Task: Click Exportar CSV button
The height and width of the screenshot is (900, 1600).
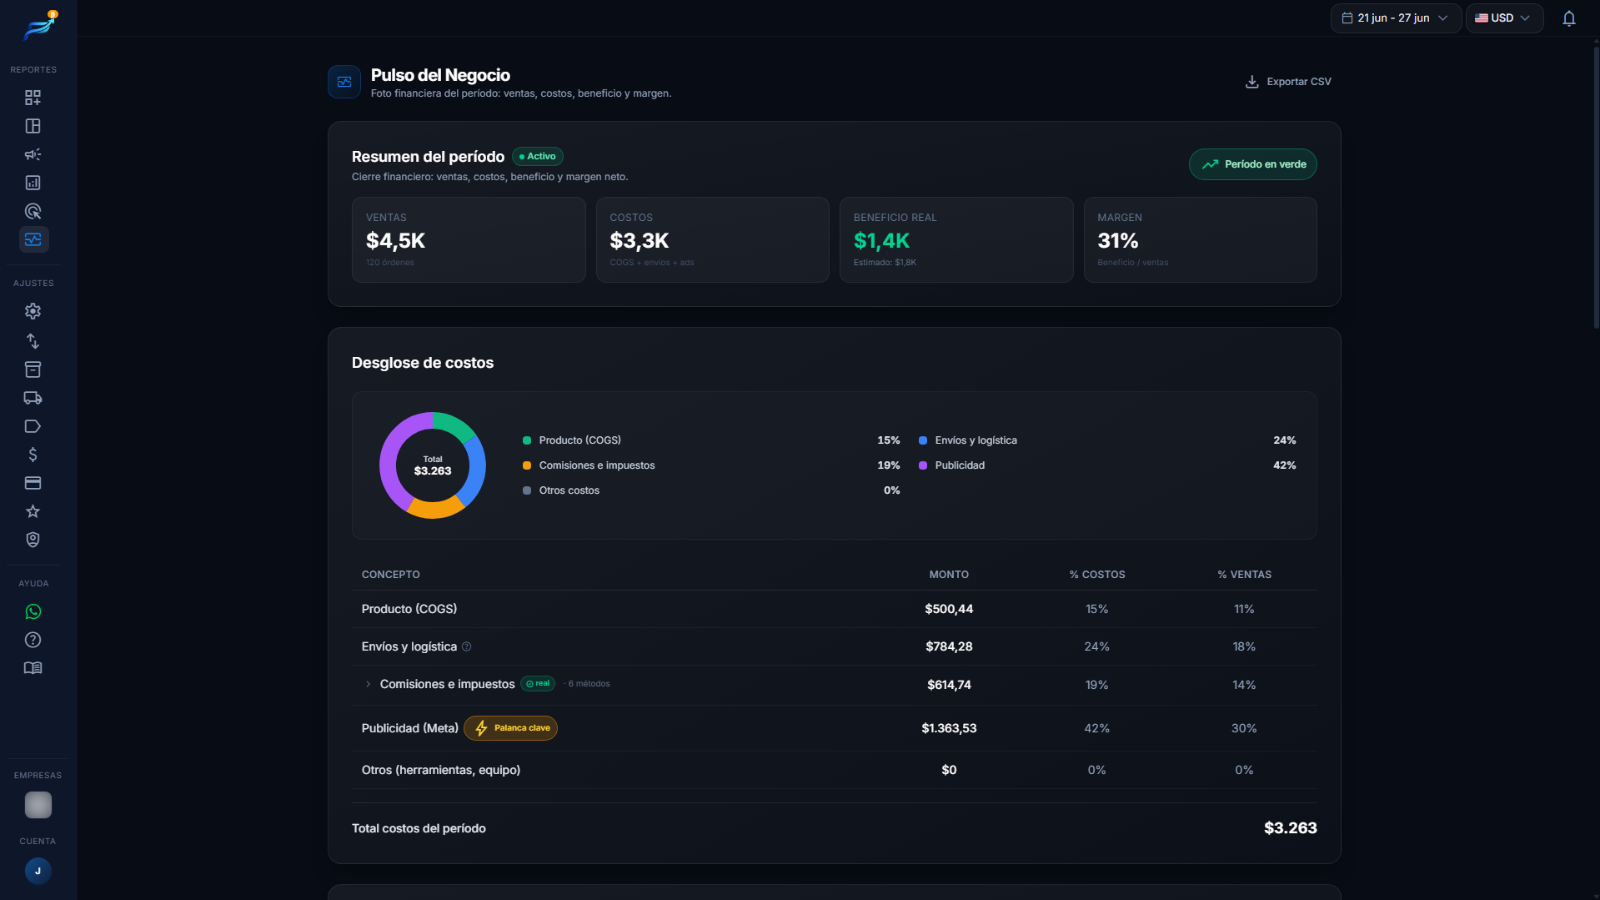Action: pos(1288,82)
